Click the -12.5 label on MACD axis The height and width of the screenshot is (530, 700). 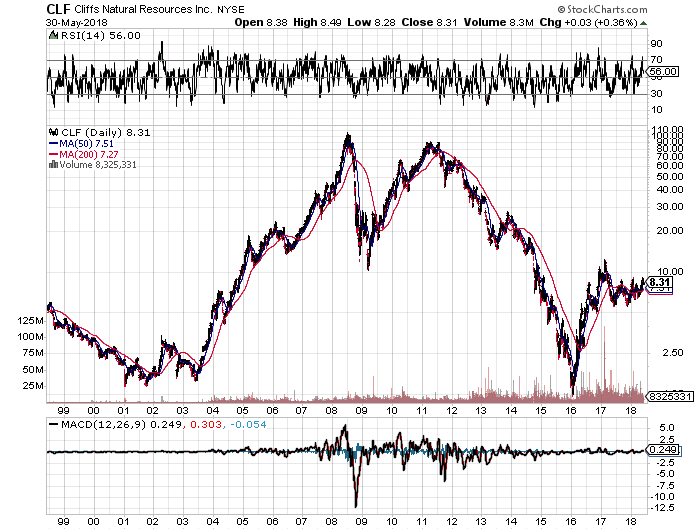pyautogui.click(x=662, y=508)
